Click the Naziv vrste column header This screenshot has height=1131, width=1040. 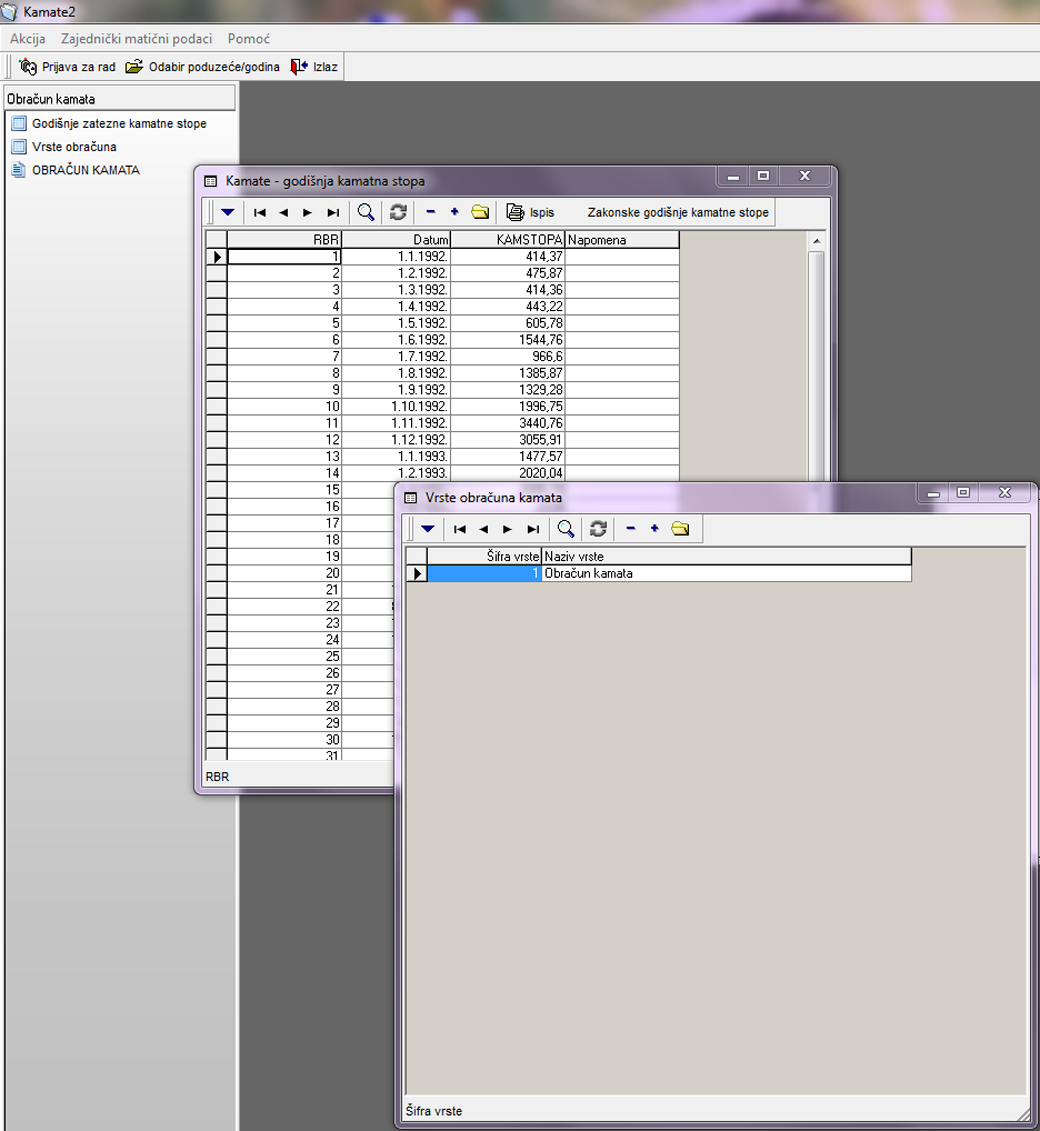click(727, 556)
